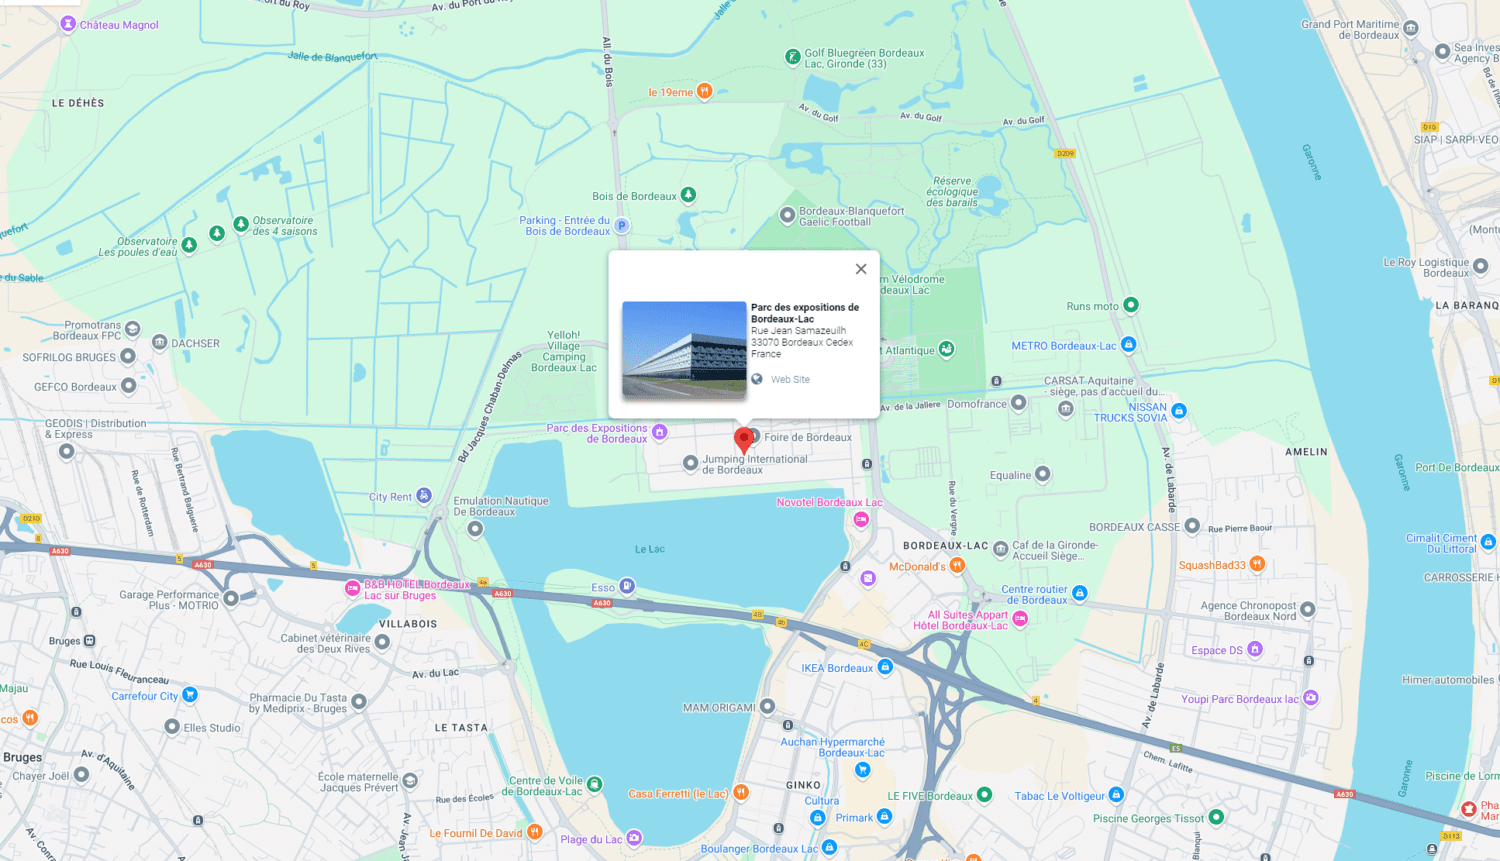This screenshot has width=1500, height=861.
Task: Select the DACHSER marker icon
Action: tap(159, 342)
